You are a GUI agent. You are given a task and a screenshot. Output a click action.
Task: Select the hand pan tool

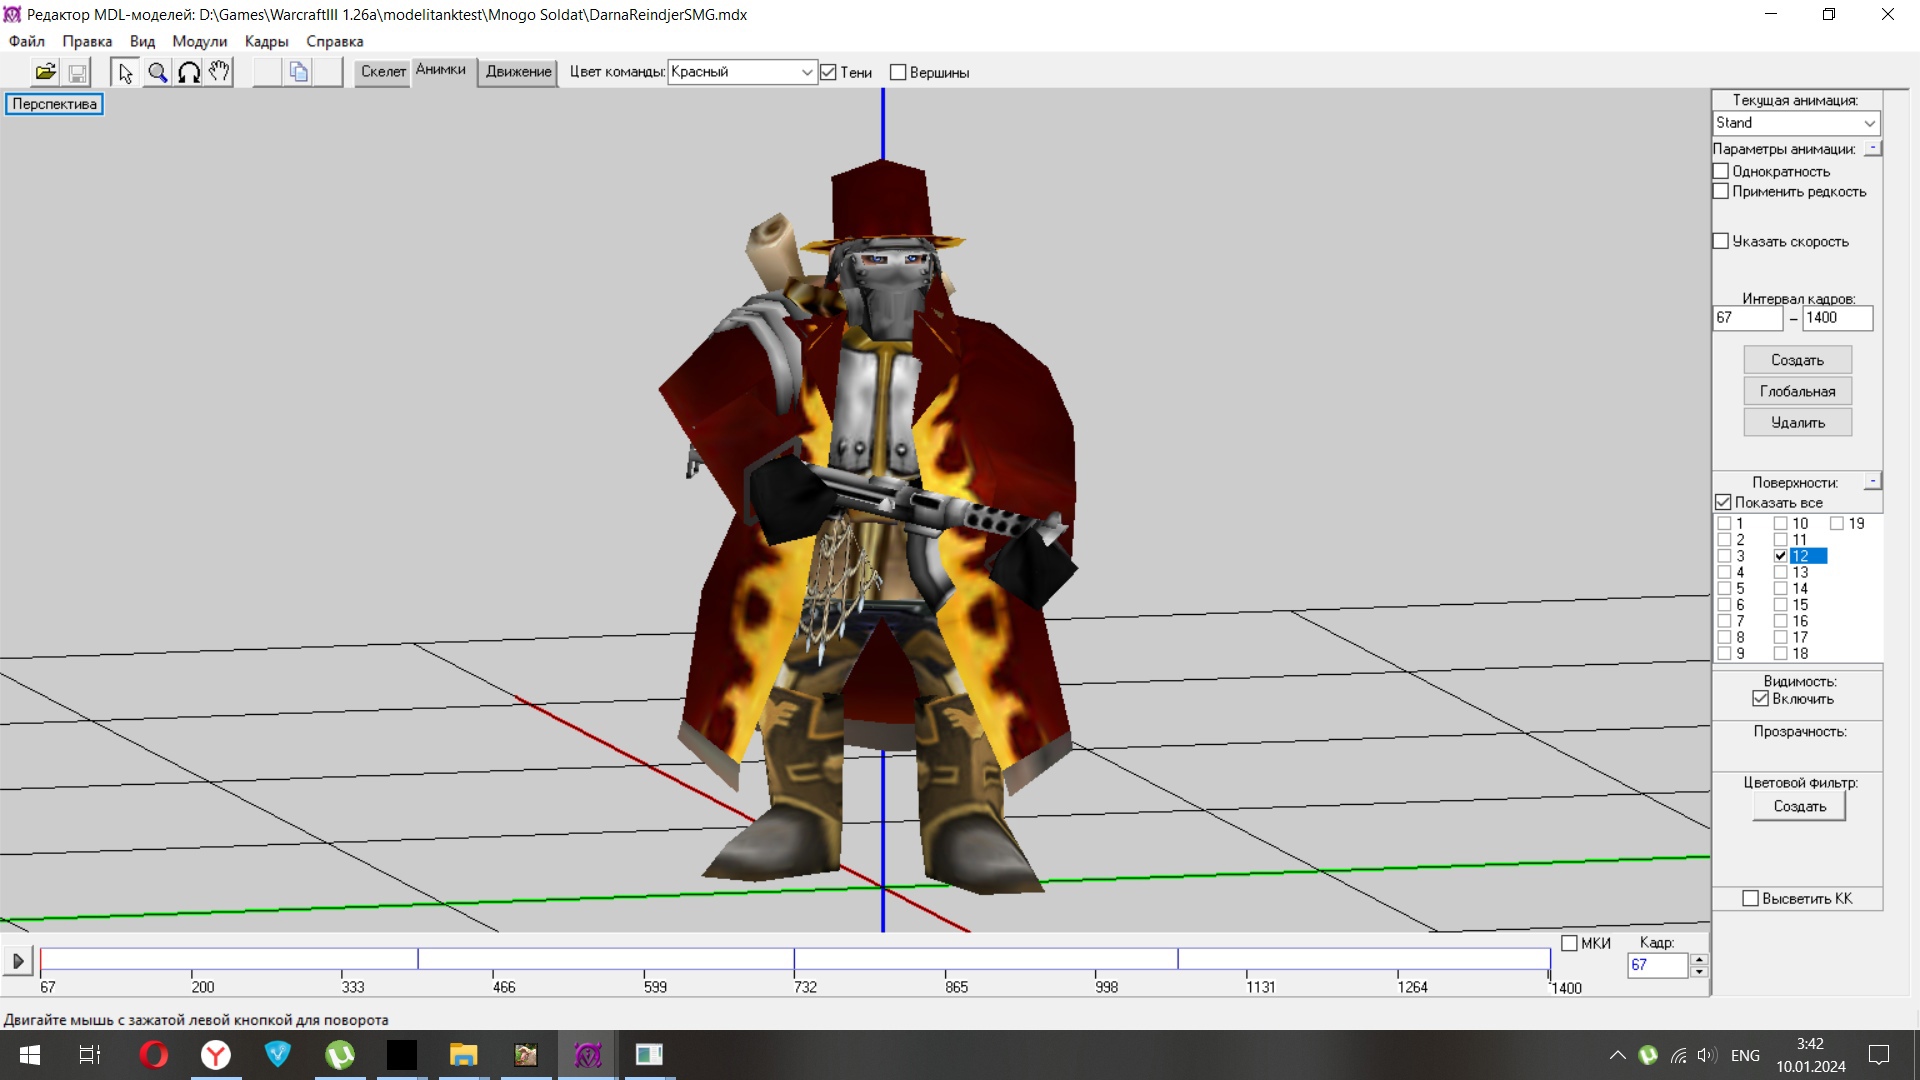(x=219, y=72)
